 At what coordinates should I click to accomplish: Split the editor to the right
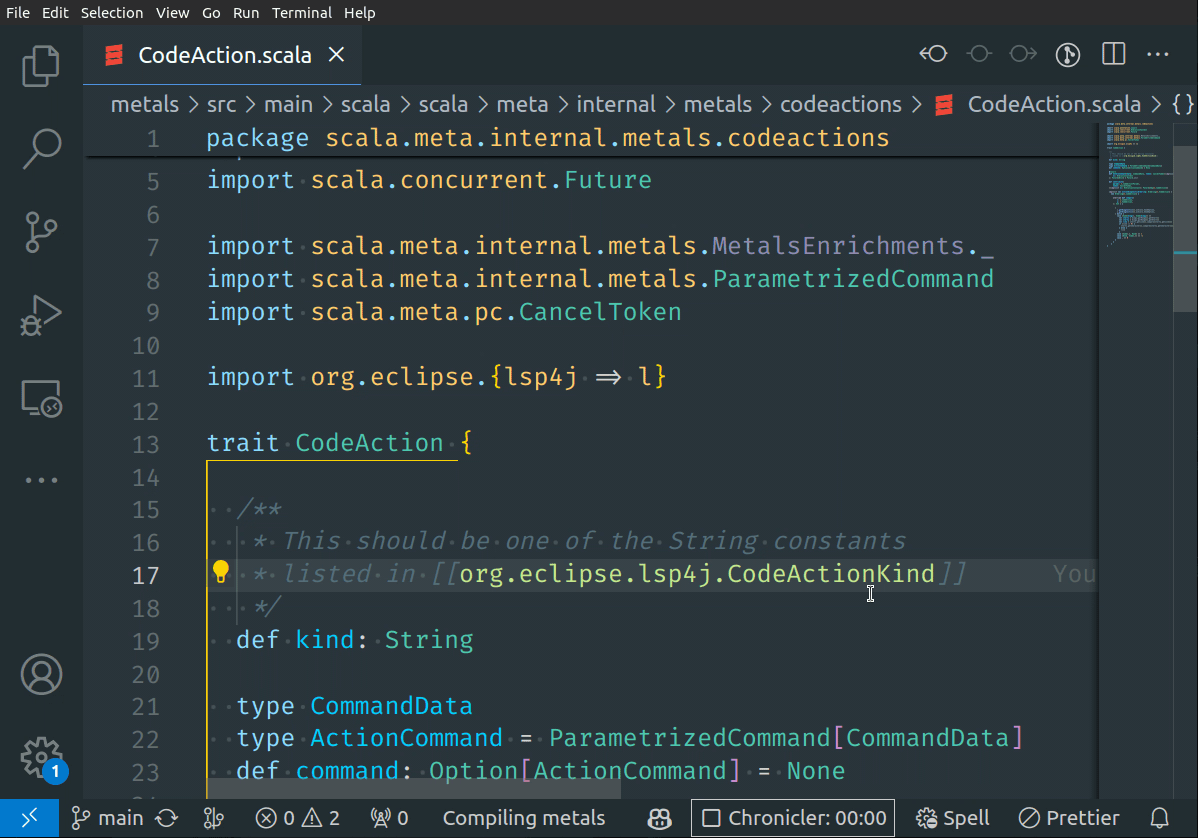[1113, 54]
